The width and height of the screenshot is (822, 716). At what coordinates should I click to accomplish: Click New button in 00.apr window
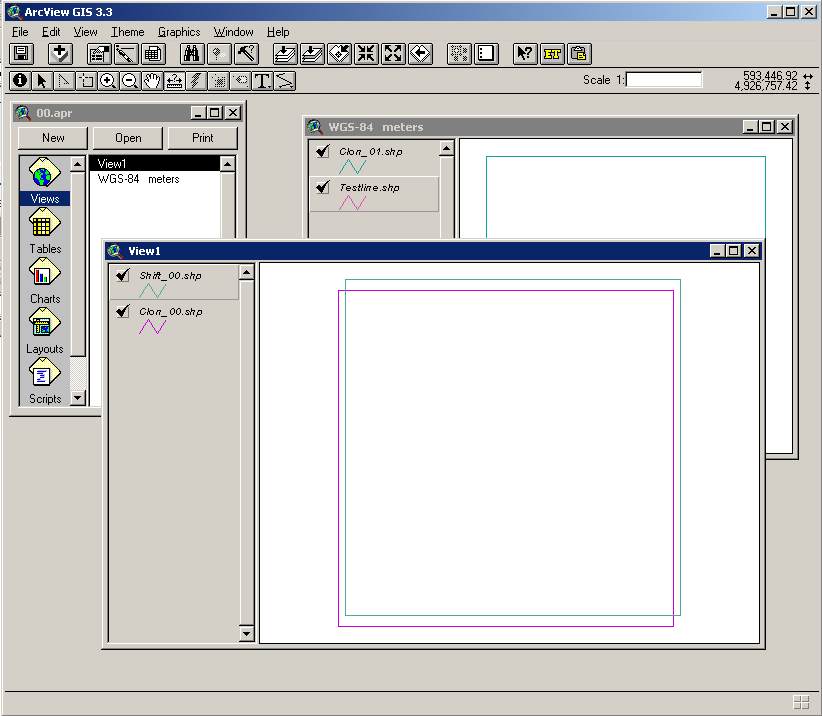(x=53, y=138)
